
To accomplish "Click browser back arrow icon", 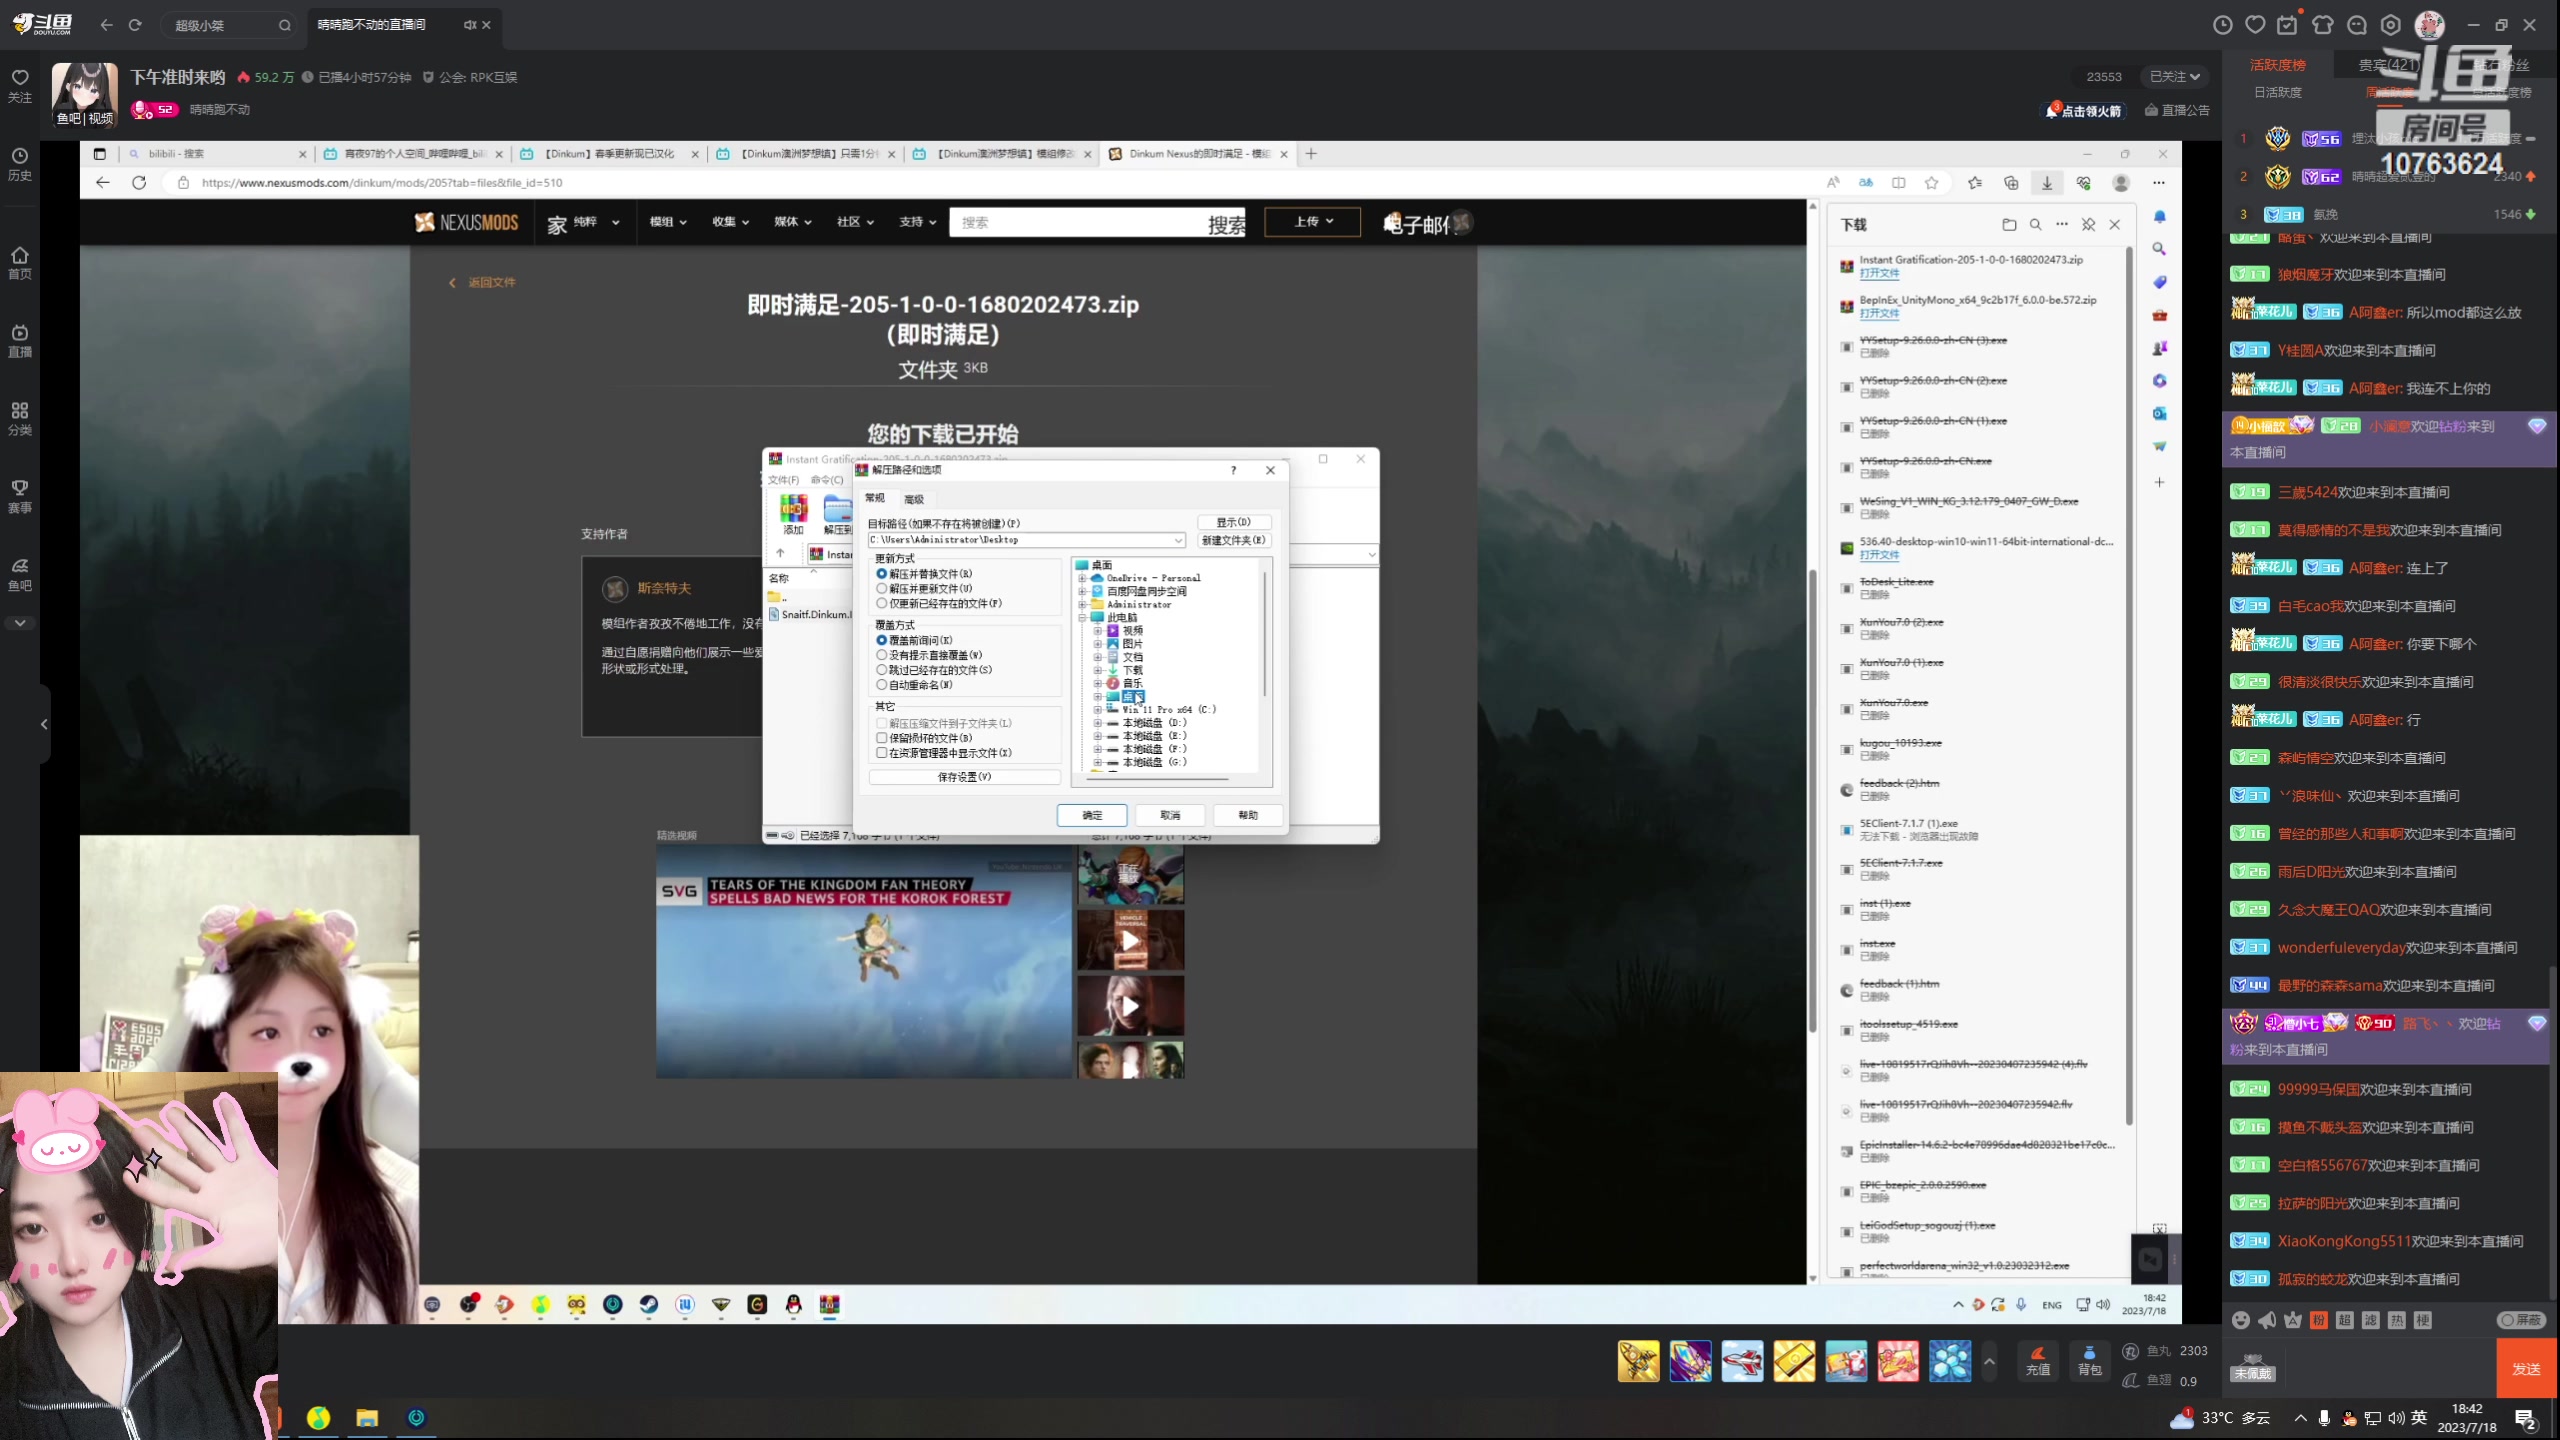I will coord(103,183).
